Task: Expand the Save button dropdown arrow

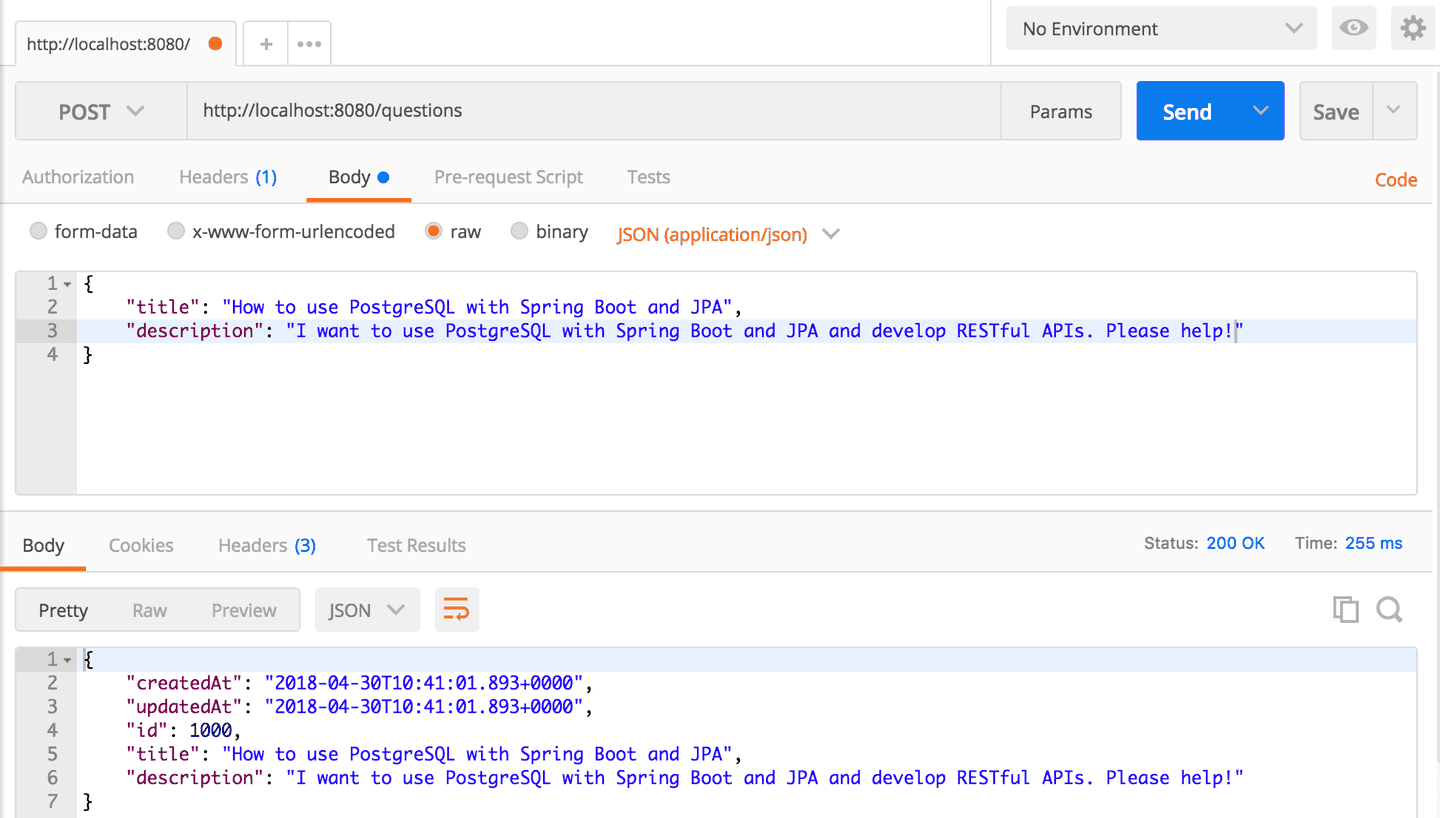Action: point(1395,111)
